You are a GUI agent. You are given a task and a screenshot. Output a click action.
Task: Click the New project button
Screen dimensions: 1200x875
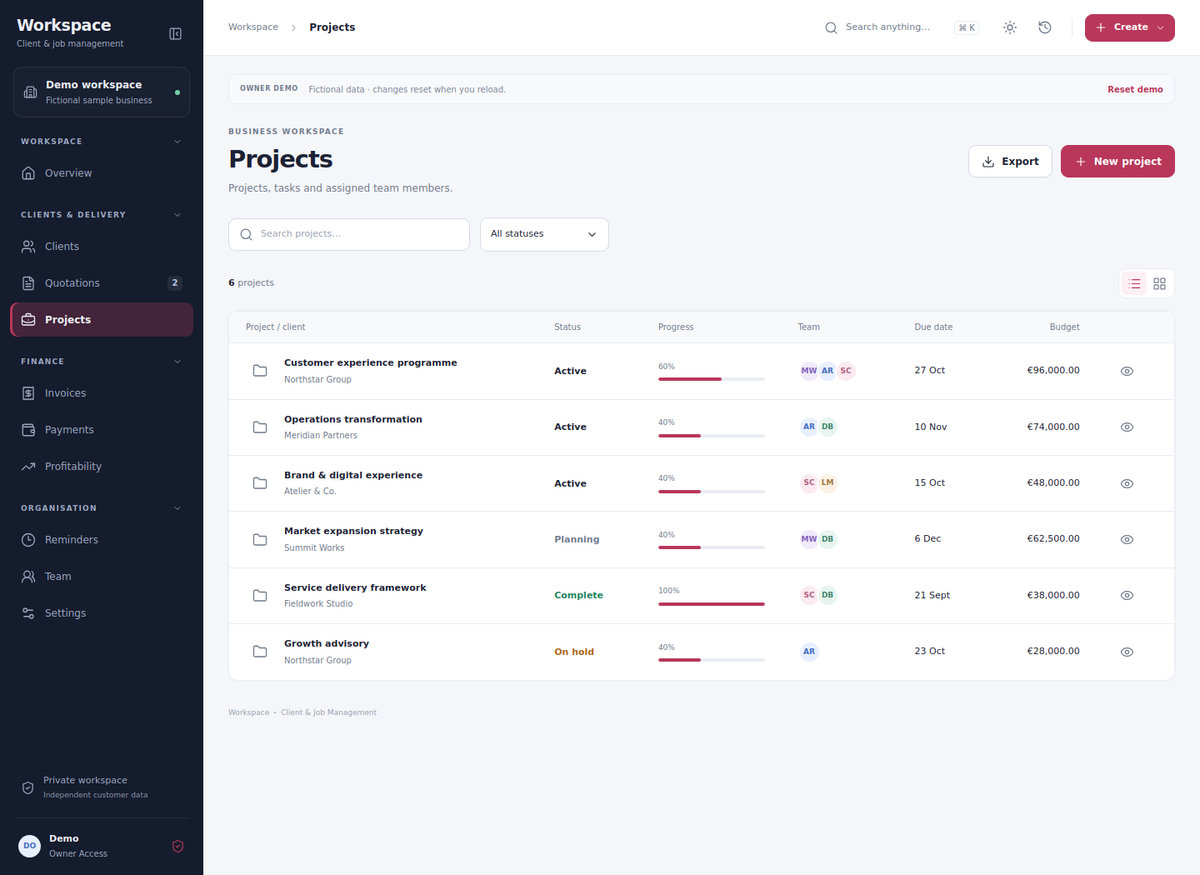point(1118,161)
